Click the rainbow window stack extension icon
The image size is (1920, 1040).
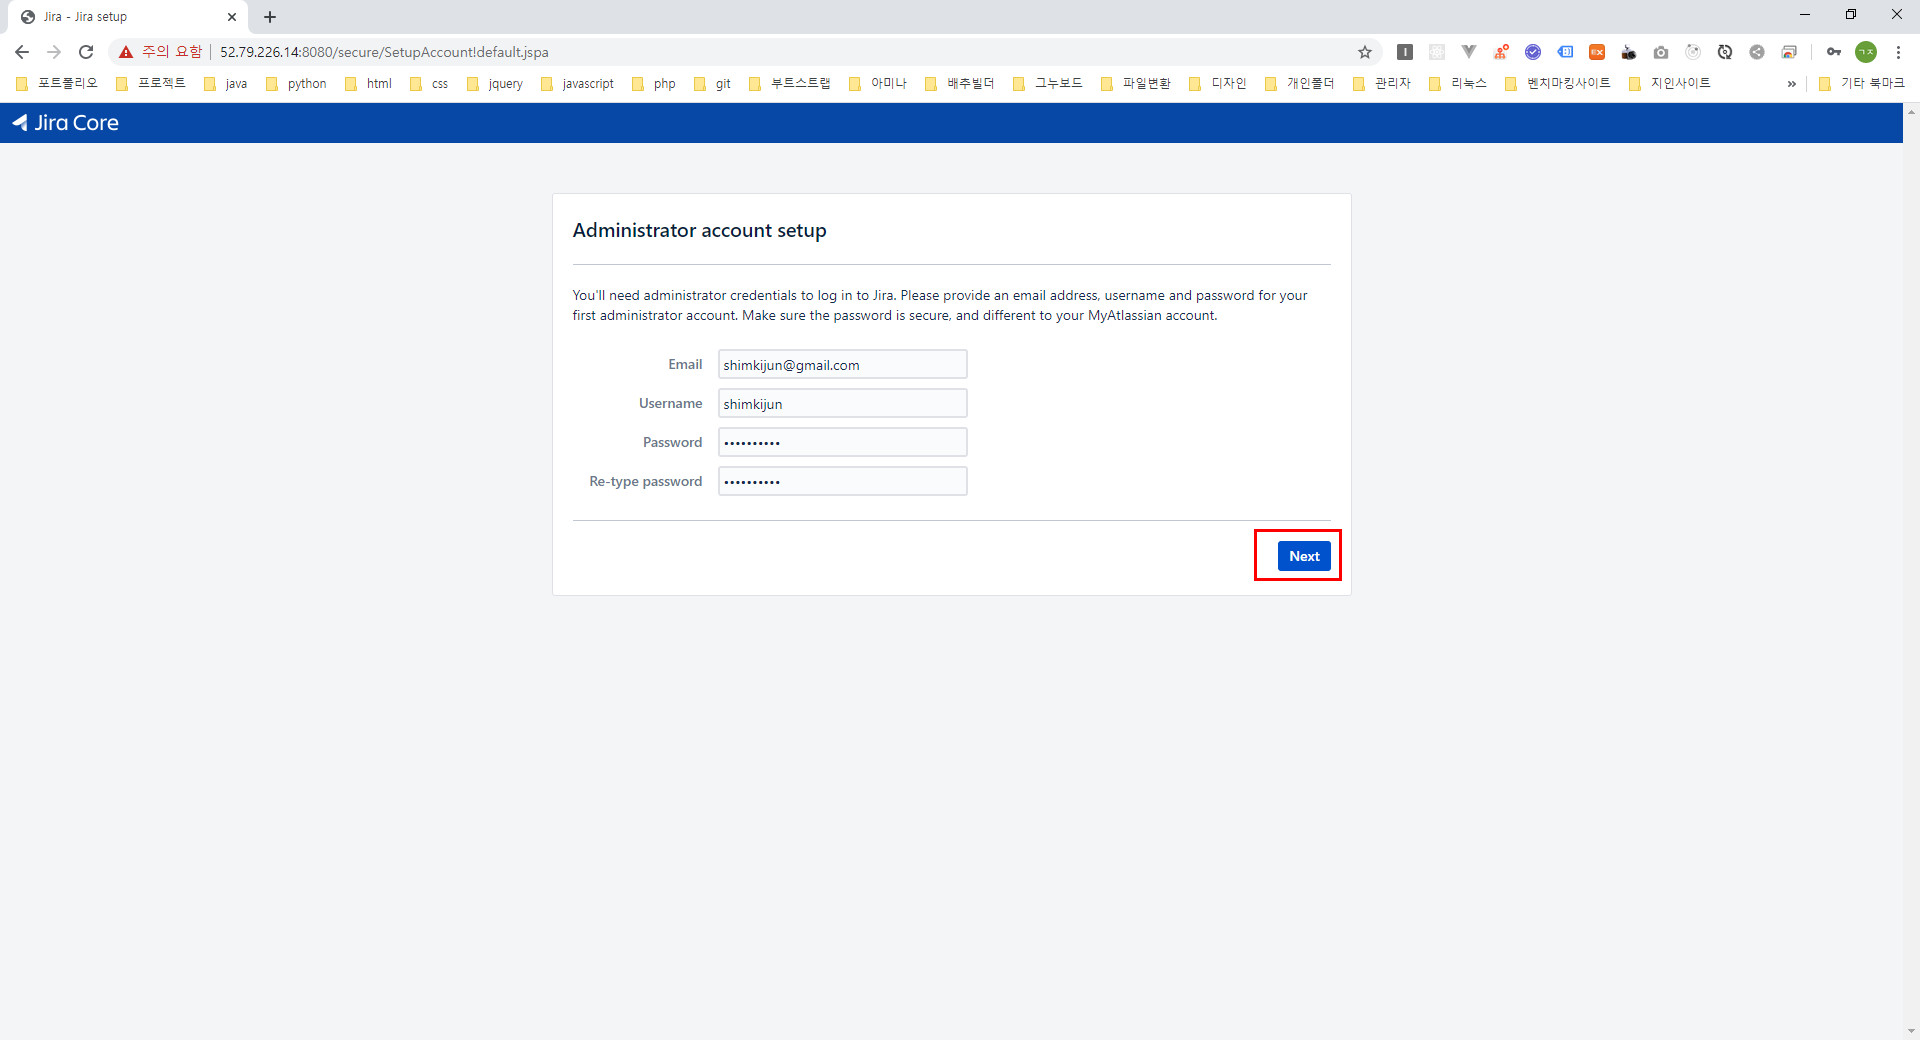pyautogui.click(x=1789, y=52)
